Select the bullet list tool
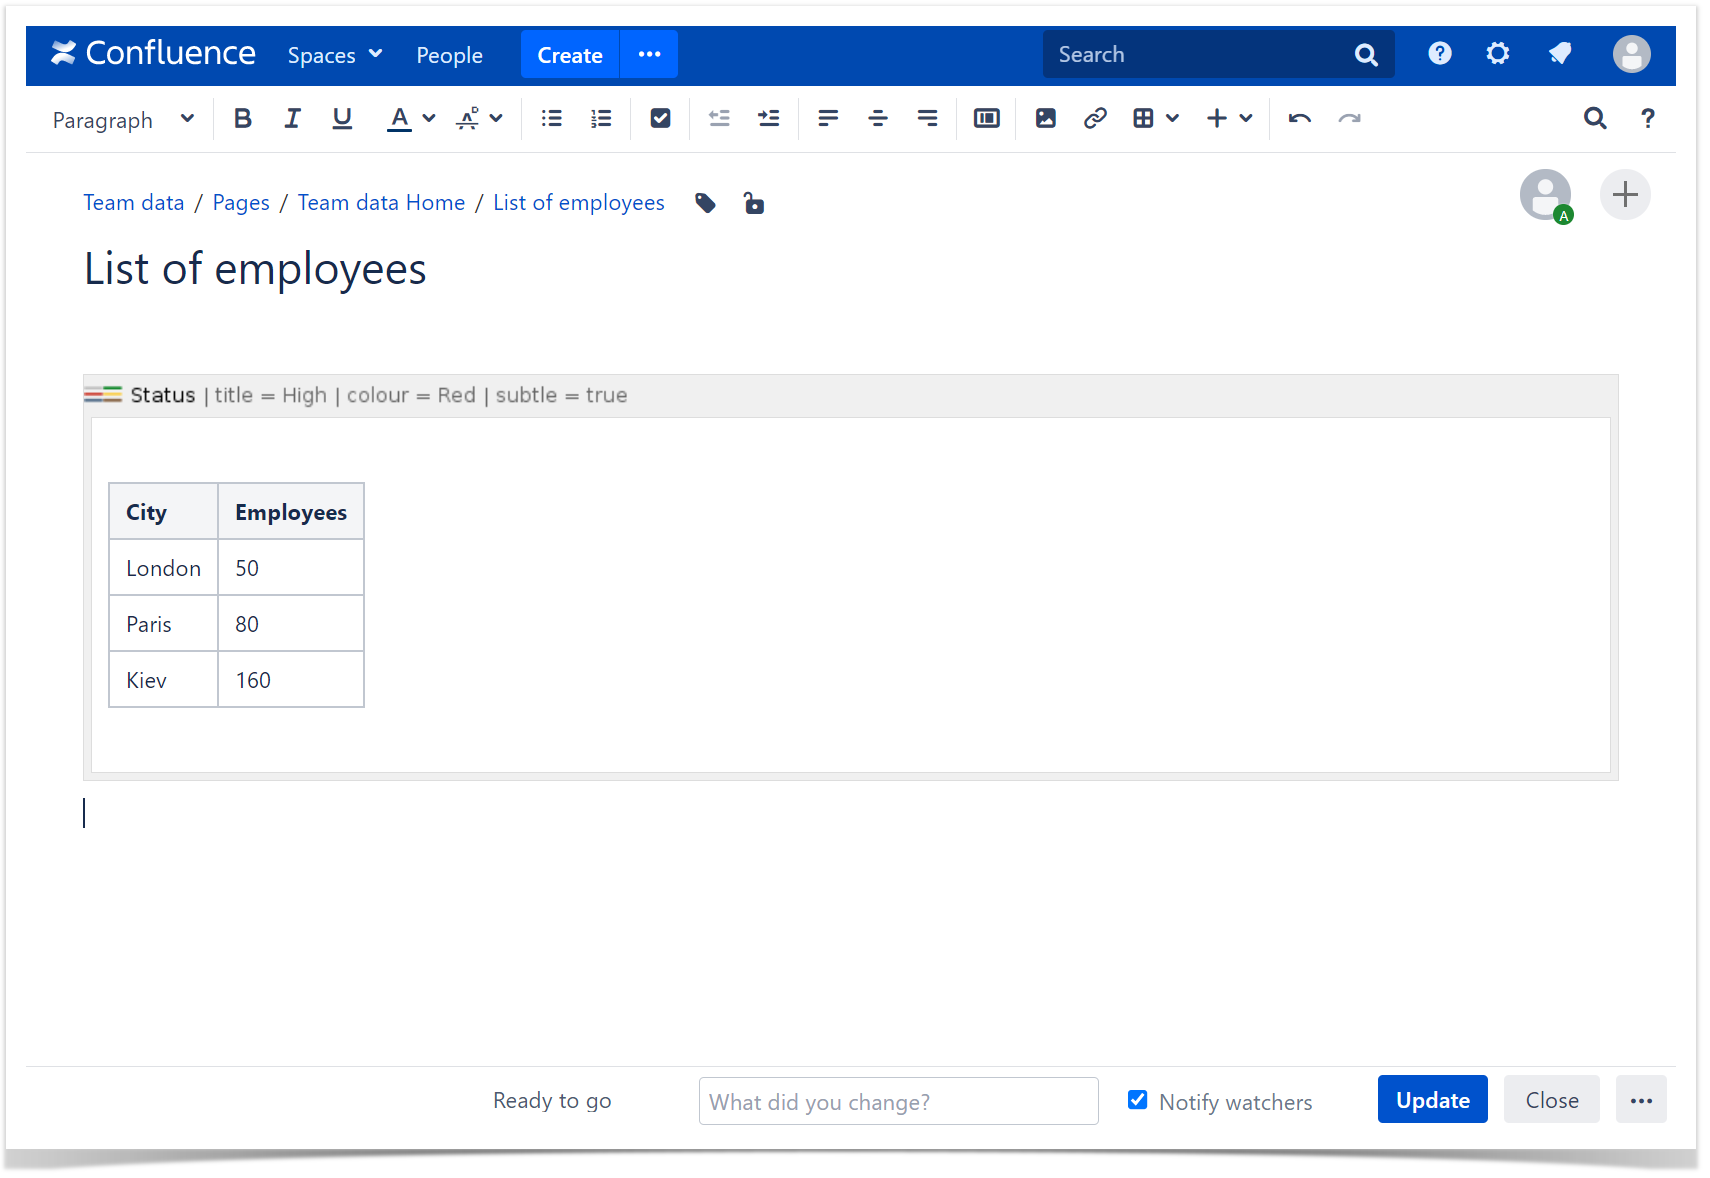Image resolution: width=1710 pixels, height=1178 pixels. [551, 119]
